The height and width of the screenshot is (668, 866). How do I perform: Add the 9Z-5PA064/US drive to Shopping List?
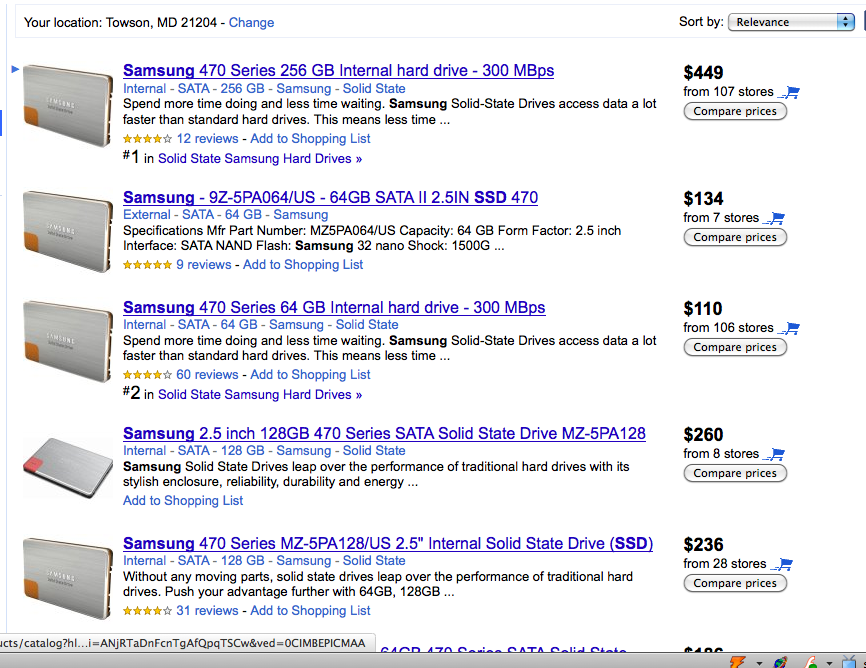click(303, 265)
